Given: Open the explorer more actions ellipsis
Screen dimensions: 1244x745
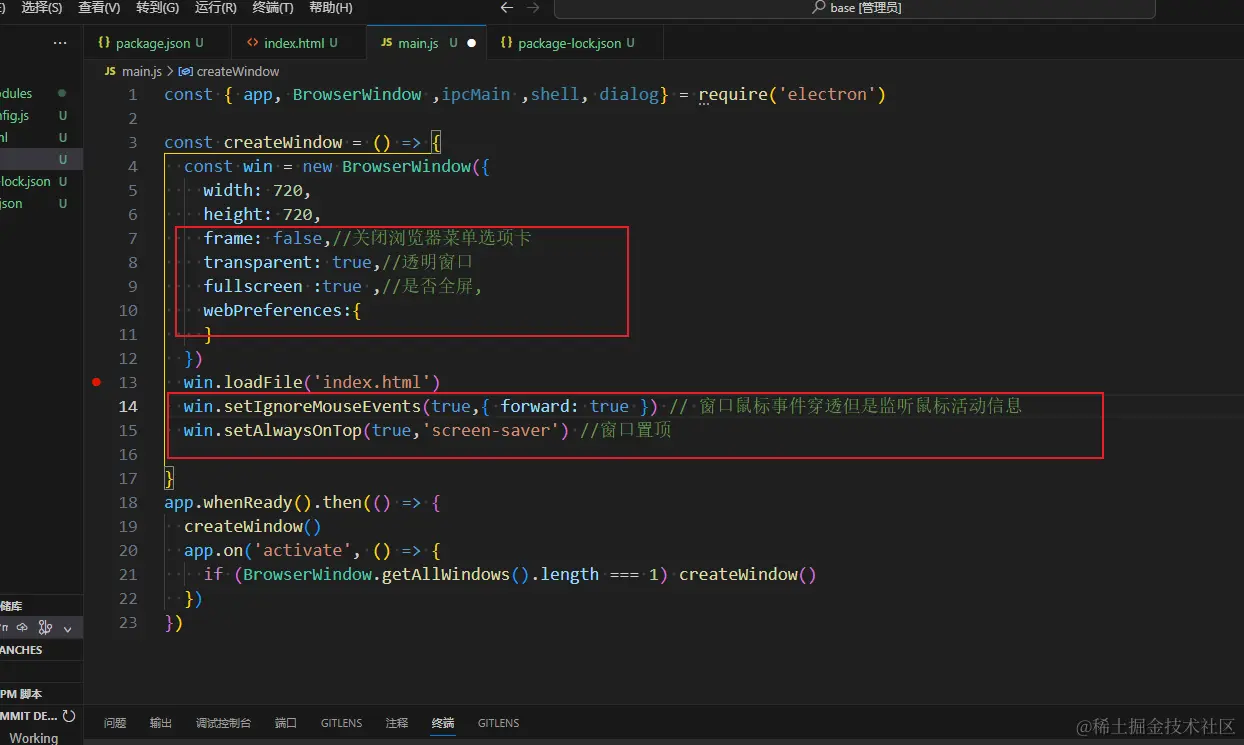Looking at the screenshot, I should click(60, 43).
